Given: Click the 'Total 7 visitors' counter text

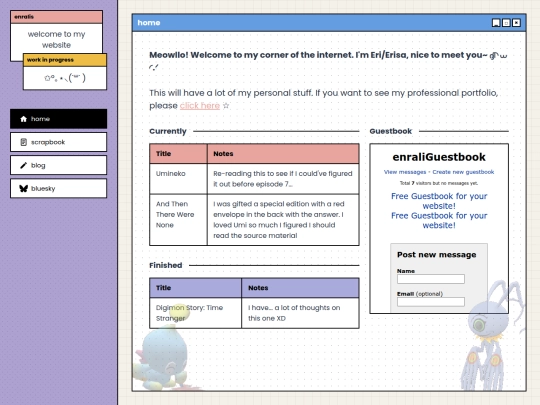Looking at the screenshot, I should coord(439,183).
